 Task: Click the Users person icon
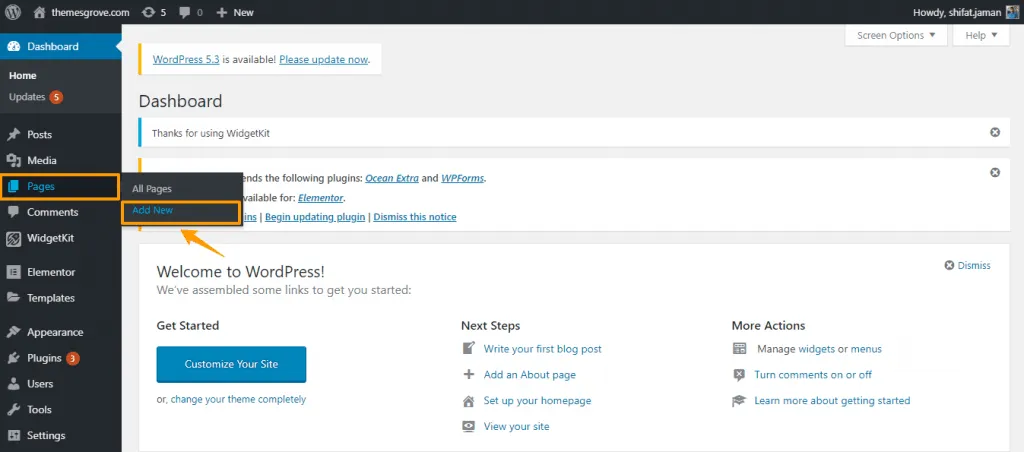tap(14, 384)
